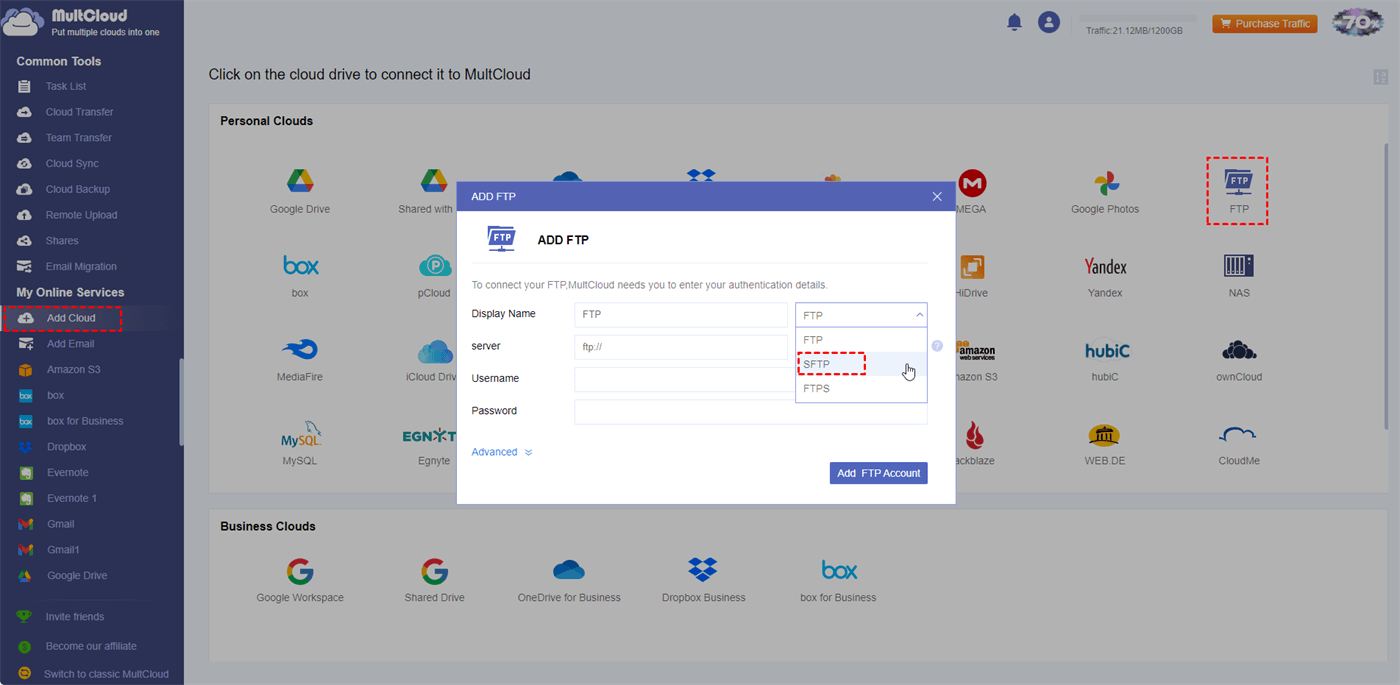
Task: Open Cloud Transfer tool
Action: 79,112
